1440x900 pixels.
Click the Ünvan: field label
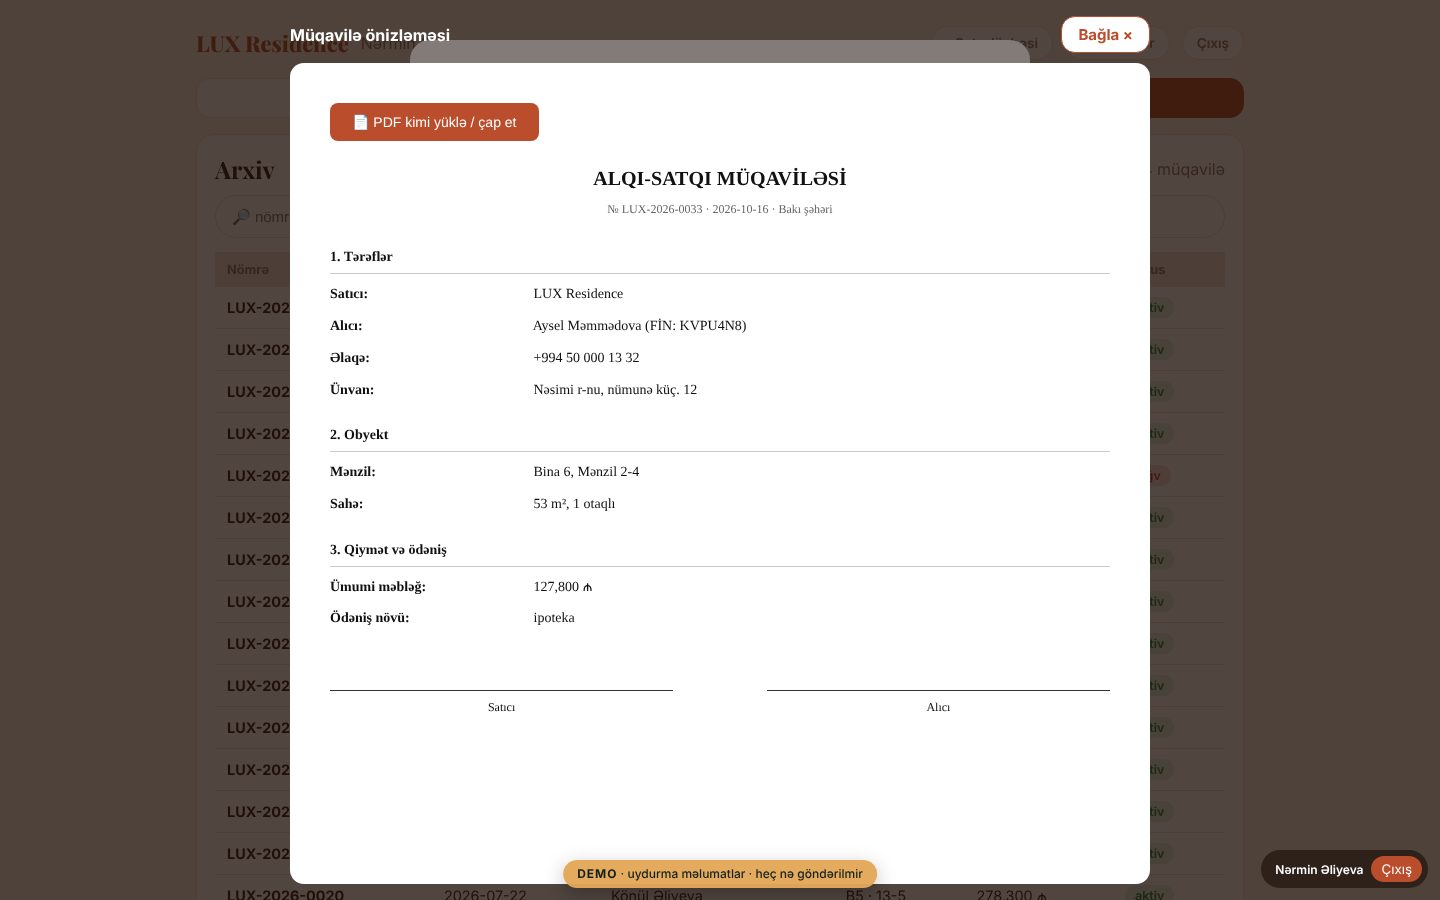pos(352,389)
